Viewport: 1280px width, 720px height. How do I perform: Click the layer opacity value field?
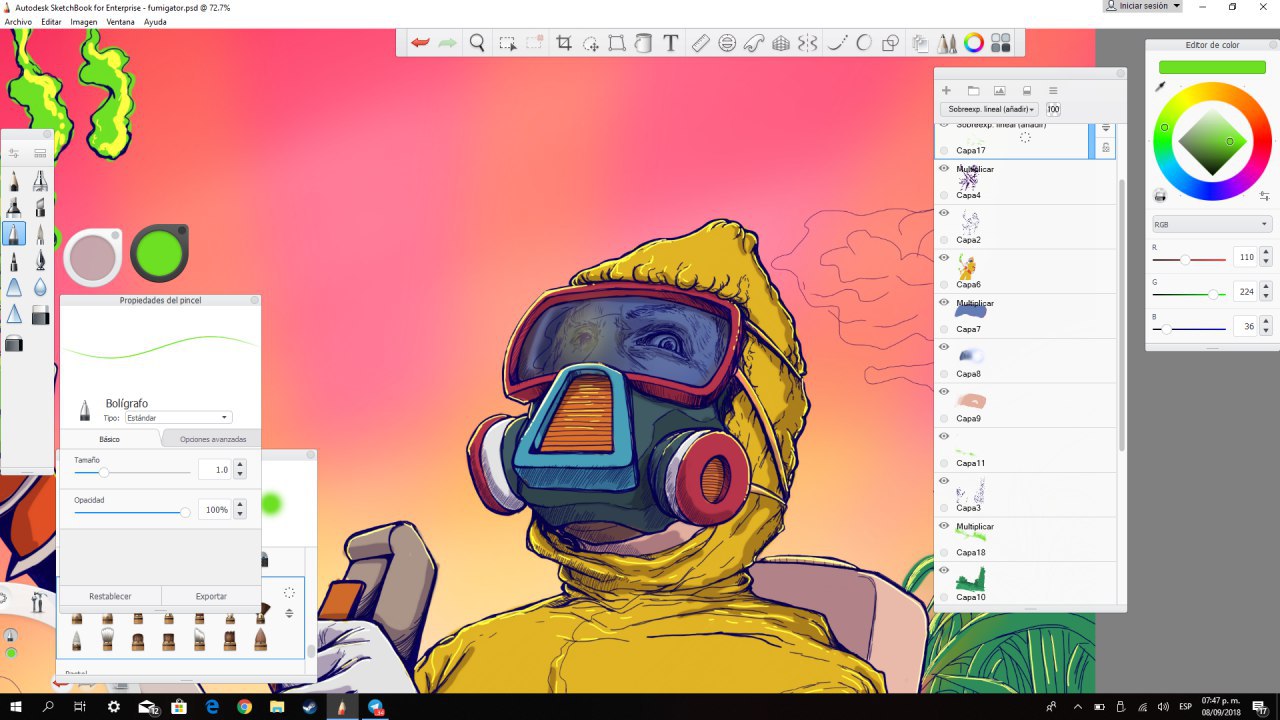[x=1053, y=109]
